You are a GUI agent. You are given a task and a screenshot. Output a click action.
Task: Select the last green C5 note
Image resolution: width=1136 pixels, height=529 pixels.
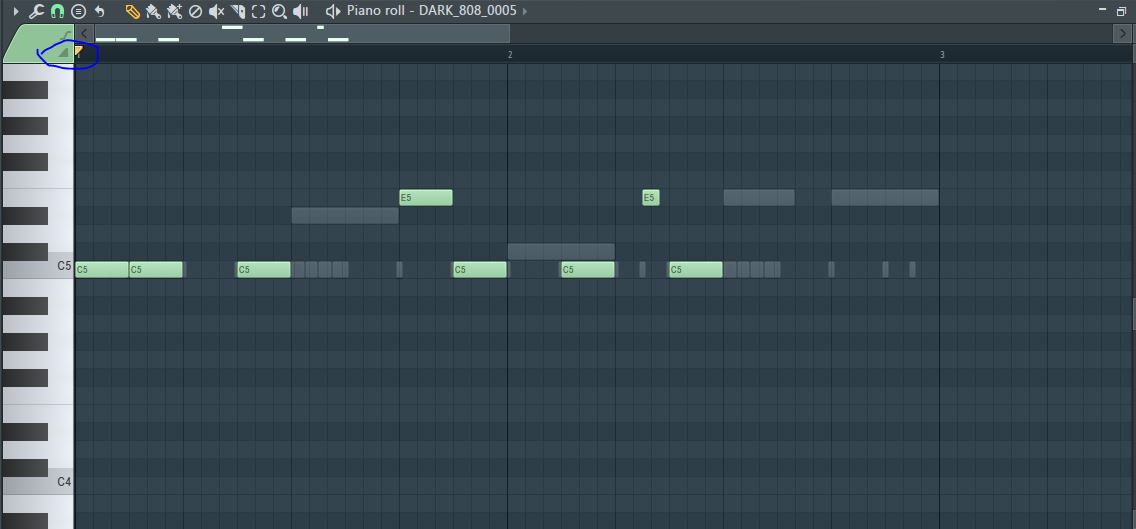(696, 270)
